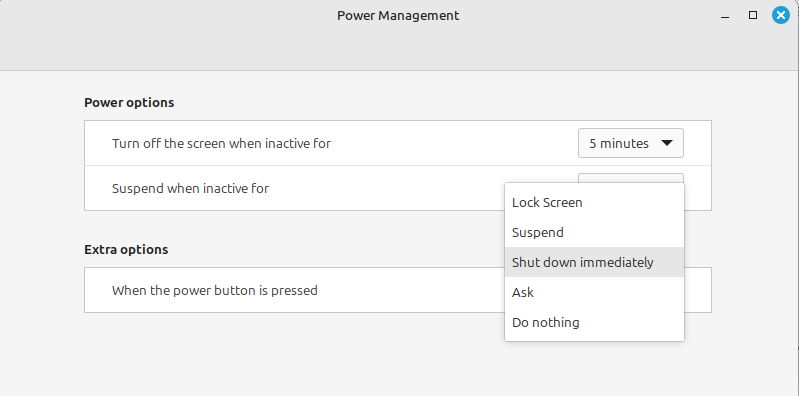
Task: Click the Power options section heading
Action: click(x=129, y=102)
